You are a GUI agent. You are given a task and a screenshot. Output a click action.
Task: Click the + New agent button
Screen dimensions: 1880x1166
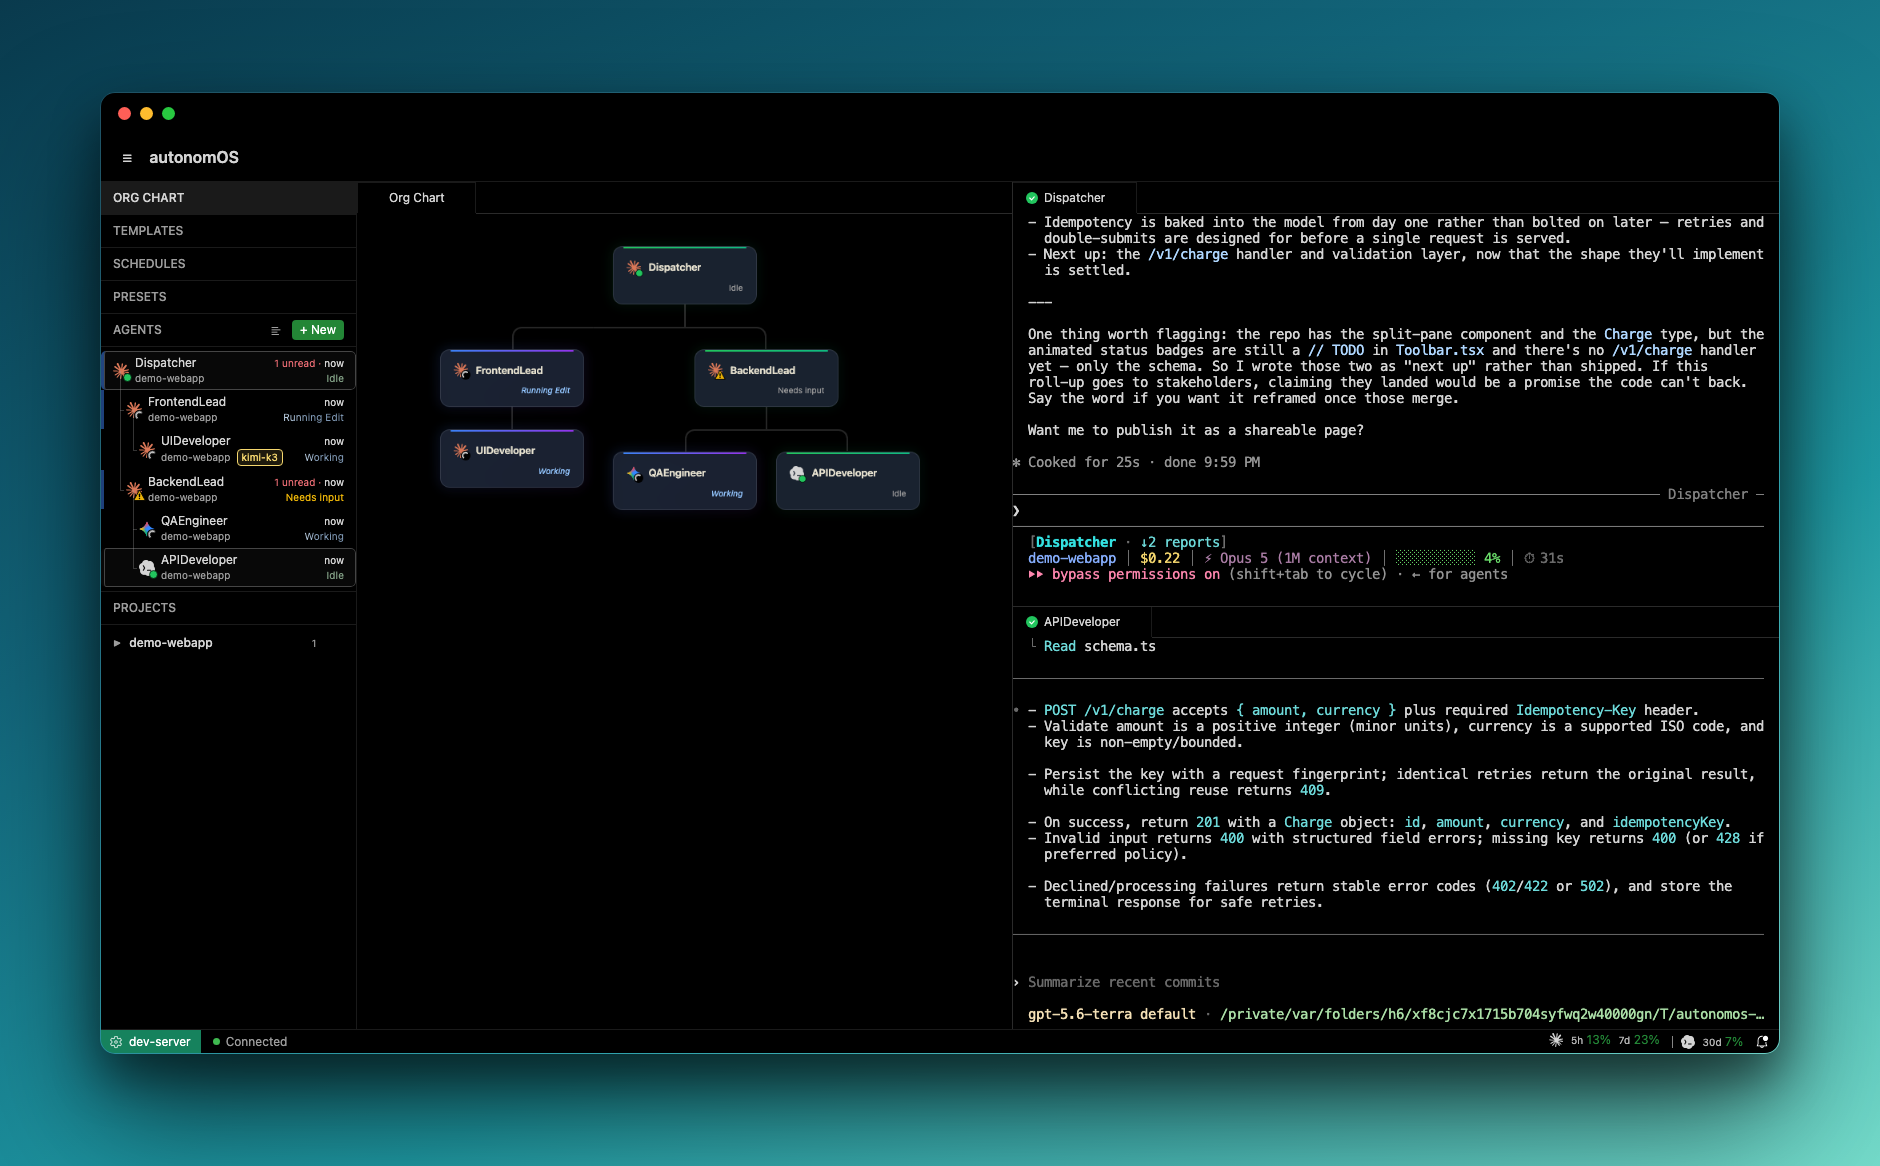(x=318, y=330)
